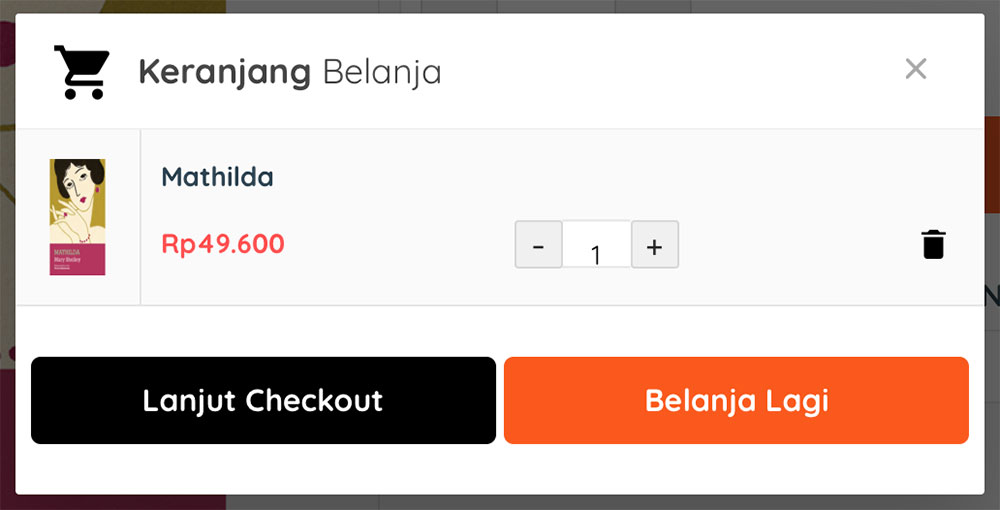Click the shopping cart icon in header
This screenshot has width=1000, height=510.
click(82, 72)
